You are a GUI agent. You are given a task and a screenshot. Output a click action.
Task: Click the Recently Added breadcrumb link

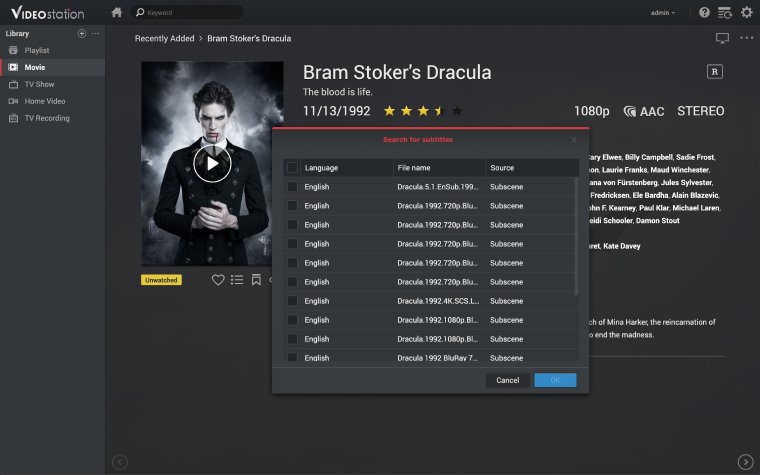(x=163, y=39)
